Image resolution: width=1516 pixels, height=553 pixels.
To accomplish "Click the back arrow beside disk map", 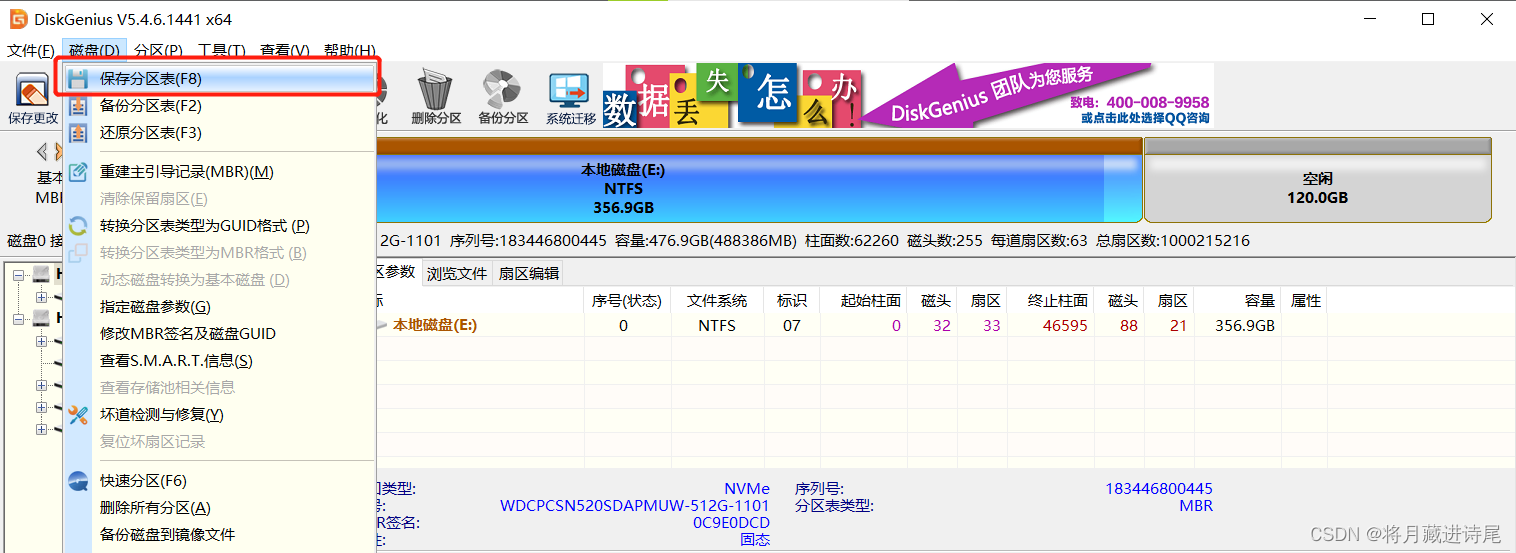I will (x=42, y=152).
